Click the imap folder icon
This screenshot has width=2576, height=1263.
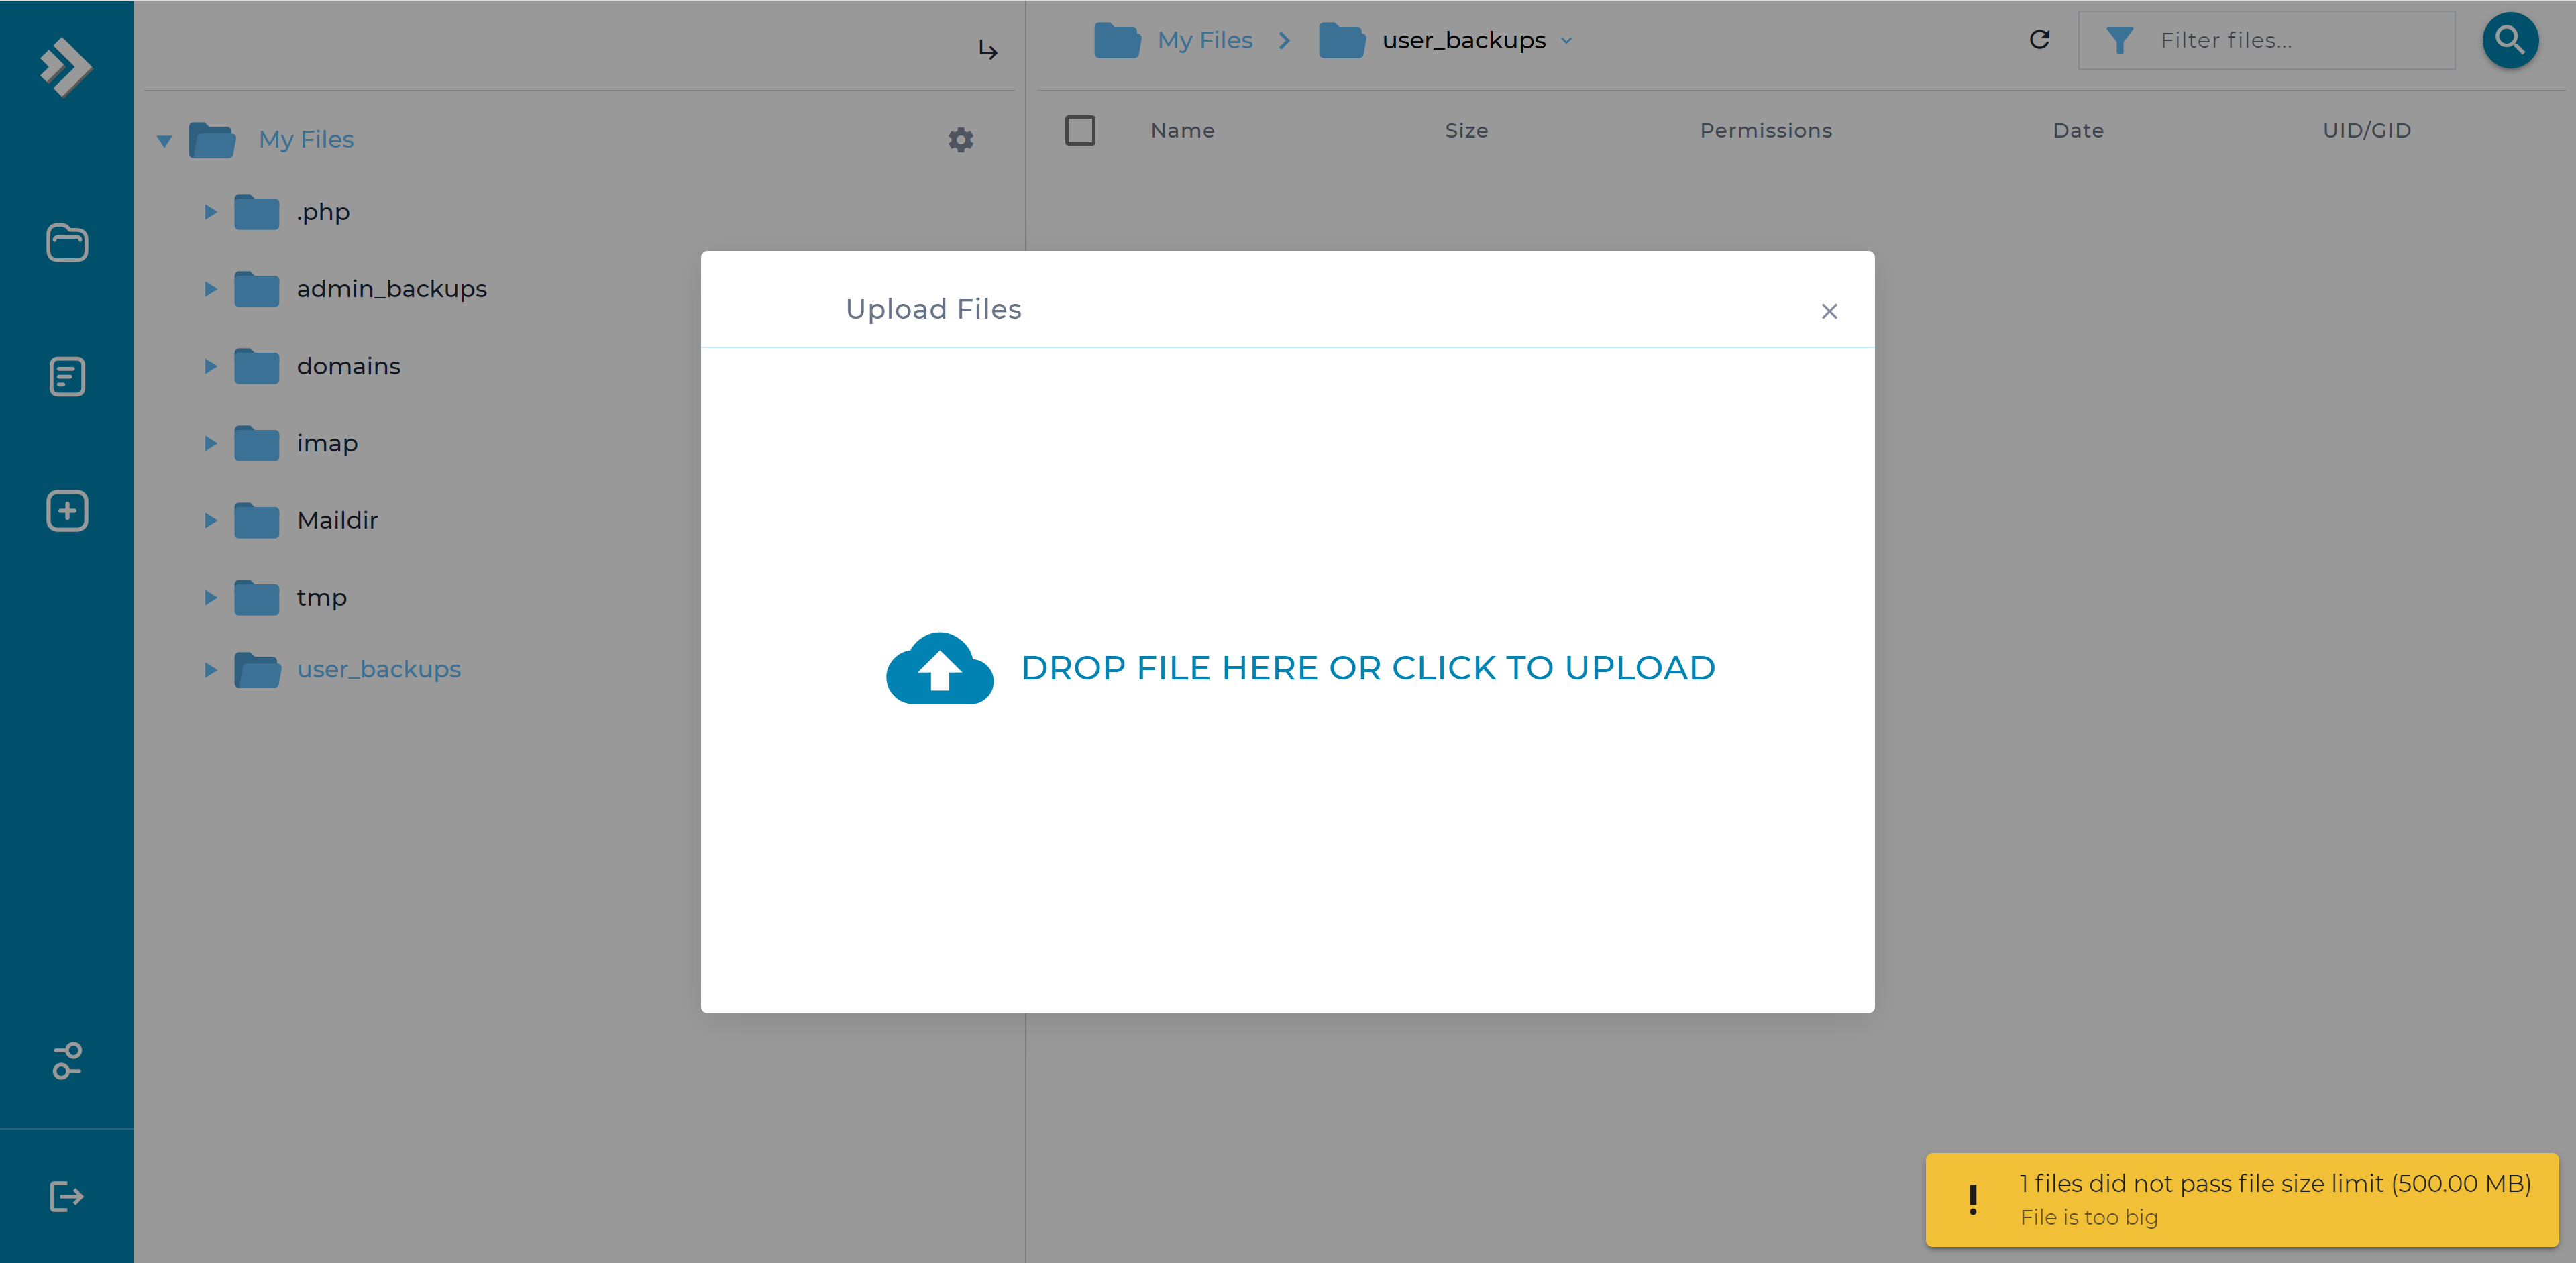coord(257,443)
